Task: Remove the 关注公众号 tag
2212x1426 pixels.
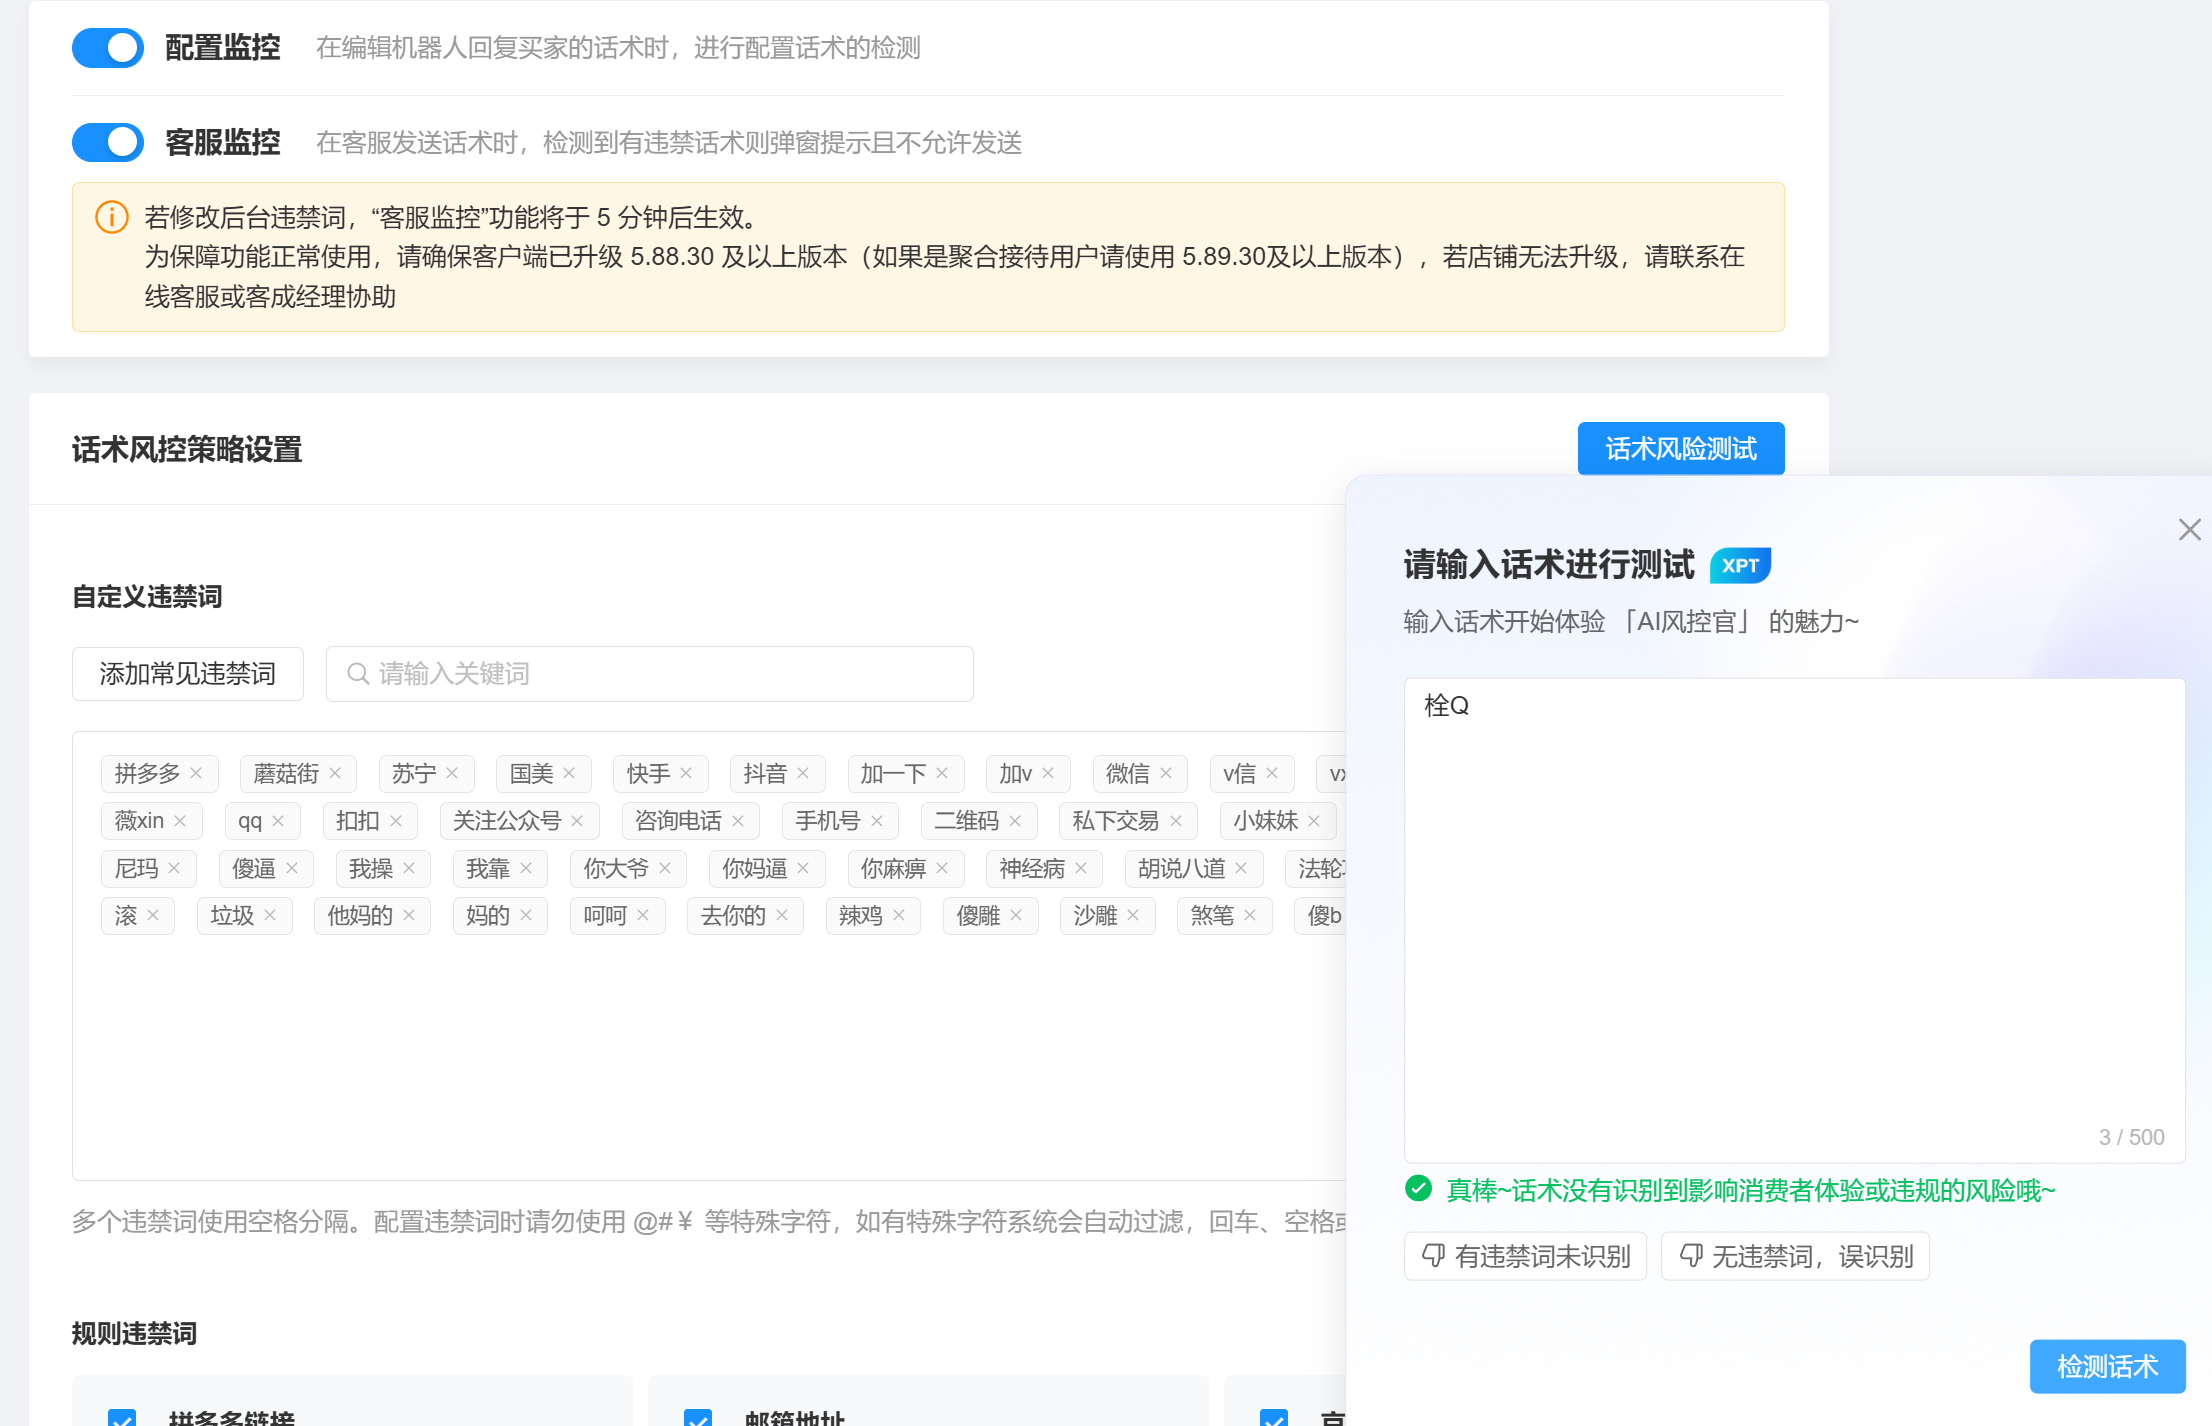Action: pos(577,821)
